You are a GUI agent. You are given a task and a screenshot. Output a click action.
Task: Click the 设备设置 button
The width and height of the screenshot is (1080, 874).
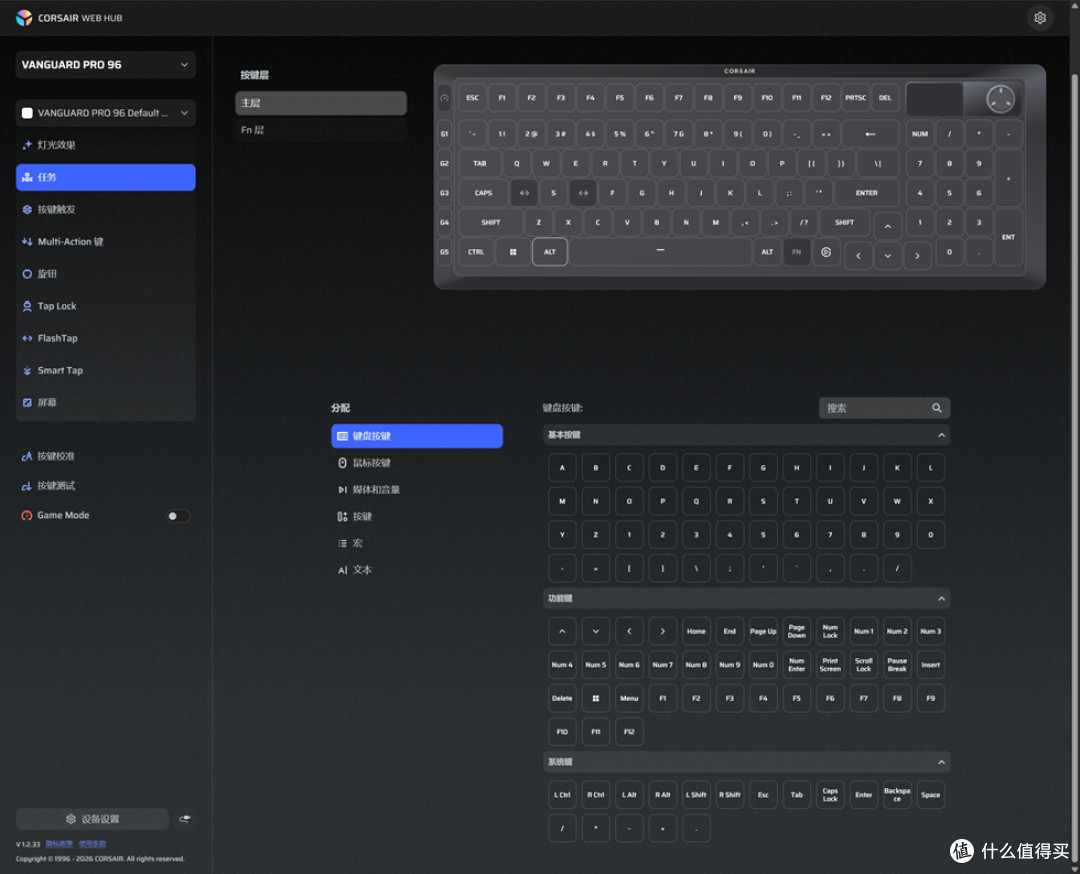coord(92,819)
